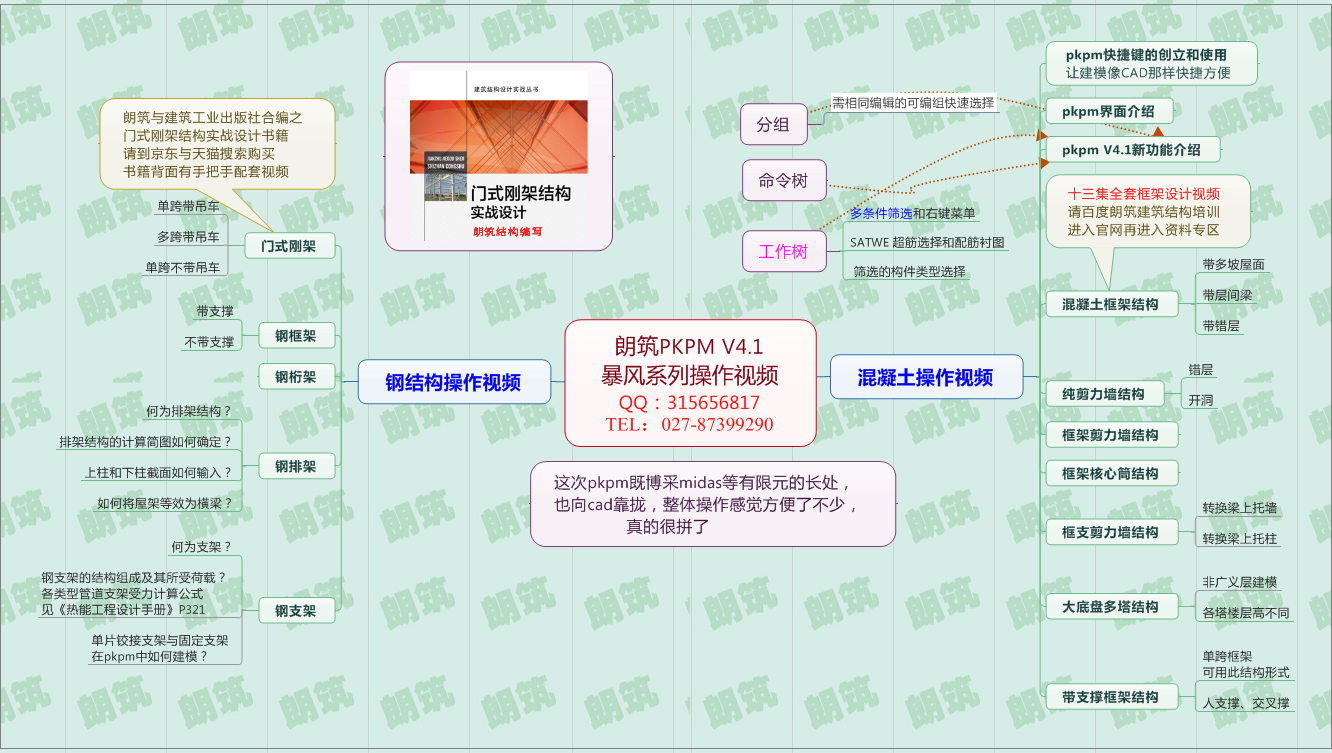This screenshot has width=1332, height=753.
Task: Click the 纯剪力墙结构 node
Action: click(x=1103, y=394)
